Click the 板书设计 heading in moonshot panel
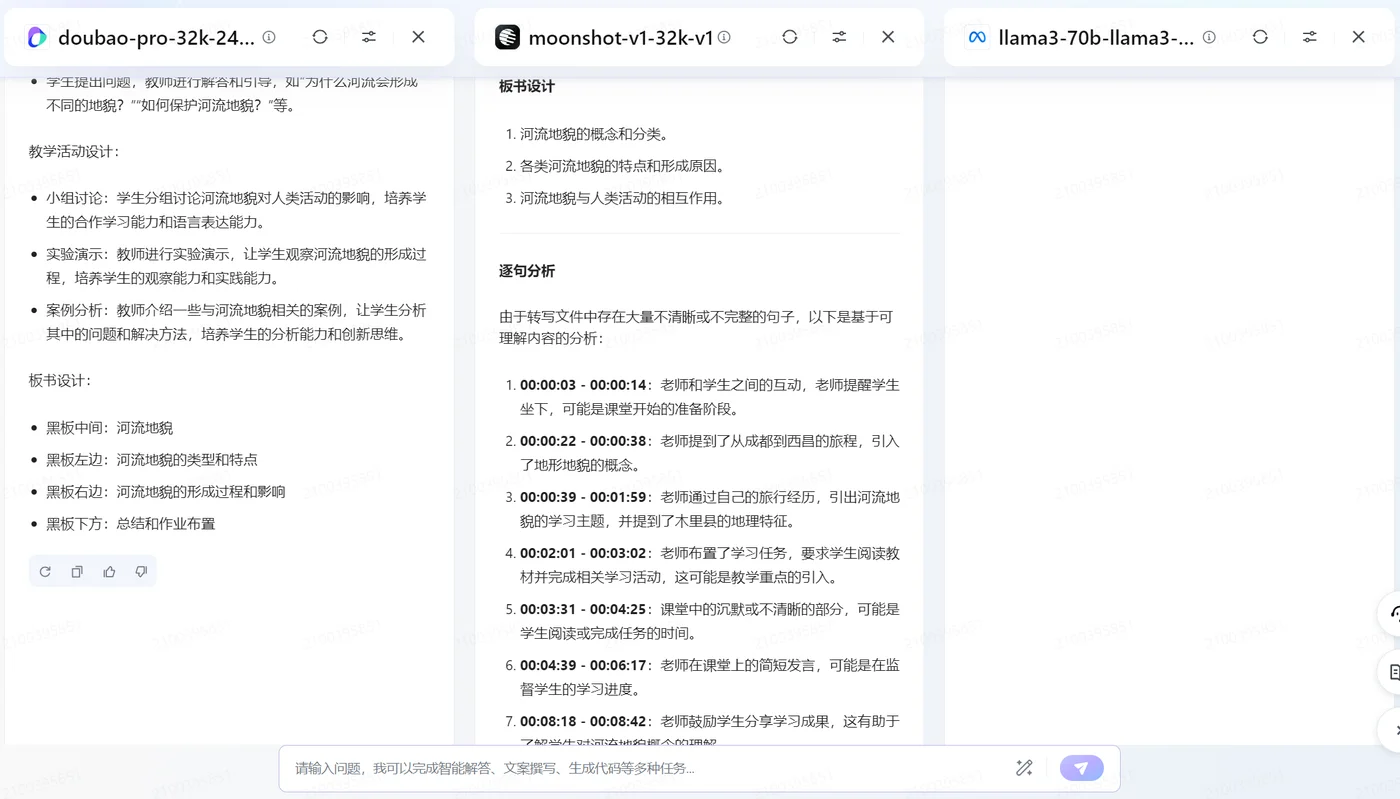Viewport: 1400px width, 799px height. (527, 86)
